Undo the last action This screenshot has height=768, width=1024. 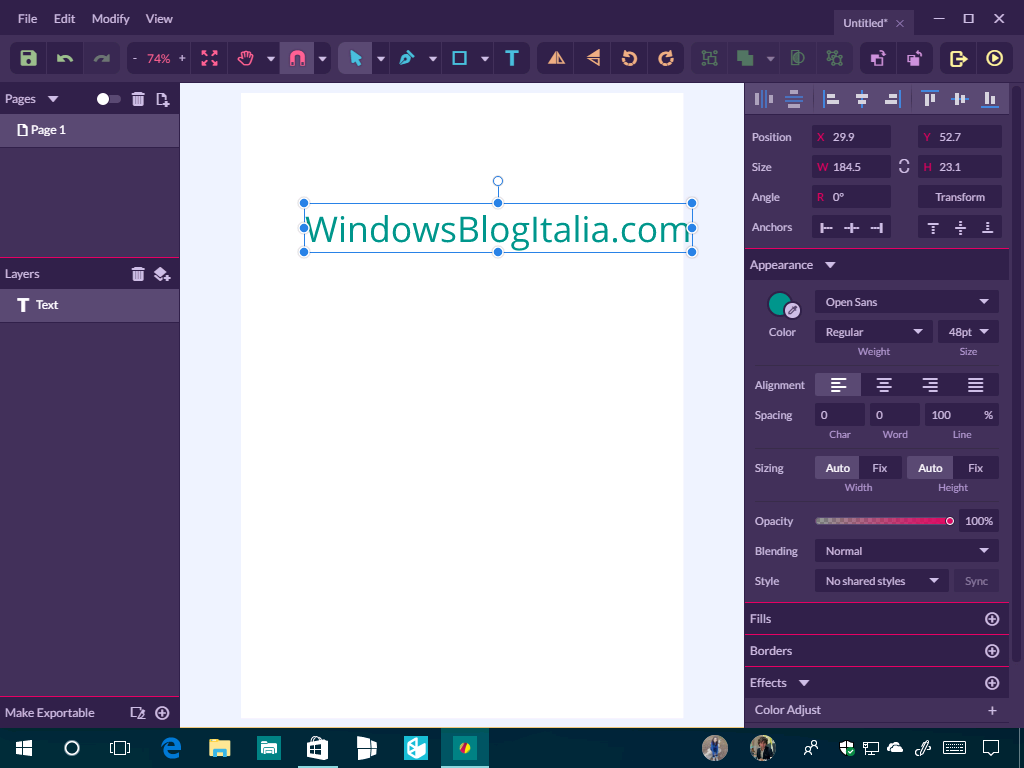[65, 58]
